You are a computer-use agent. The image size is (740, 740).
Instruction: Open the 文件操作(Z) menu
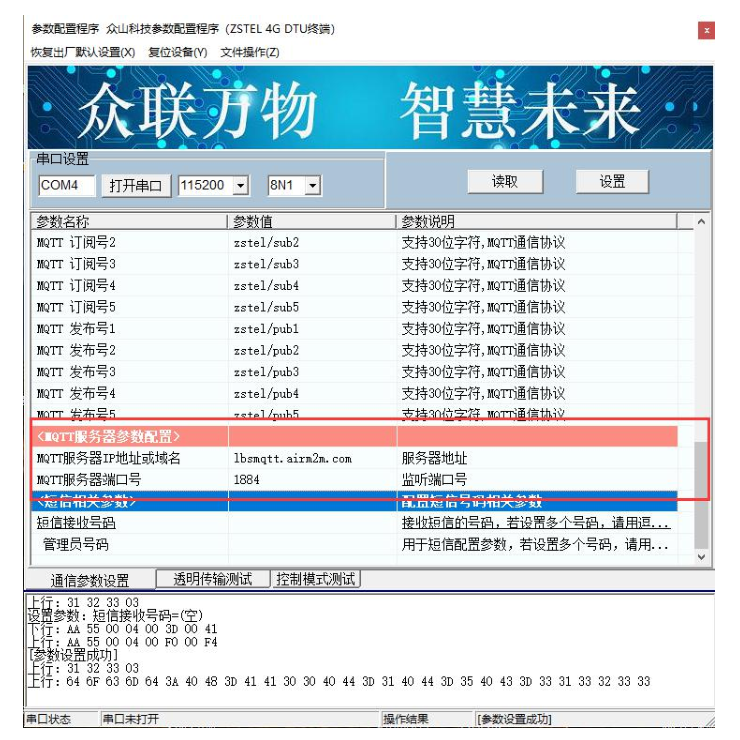pyautogui.click(x=250, y=52)
